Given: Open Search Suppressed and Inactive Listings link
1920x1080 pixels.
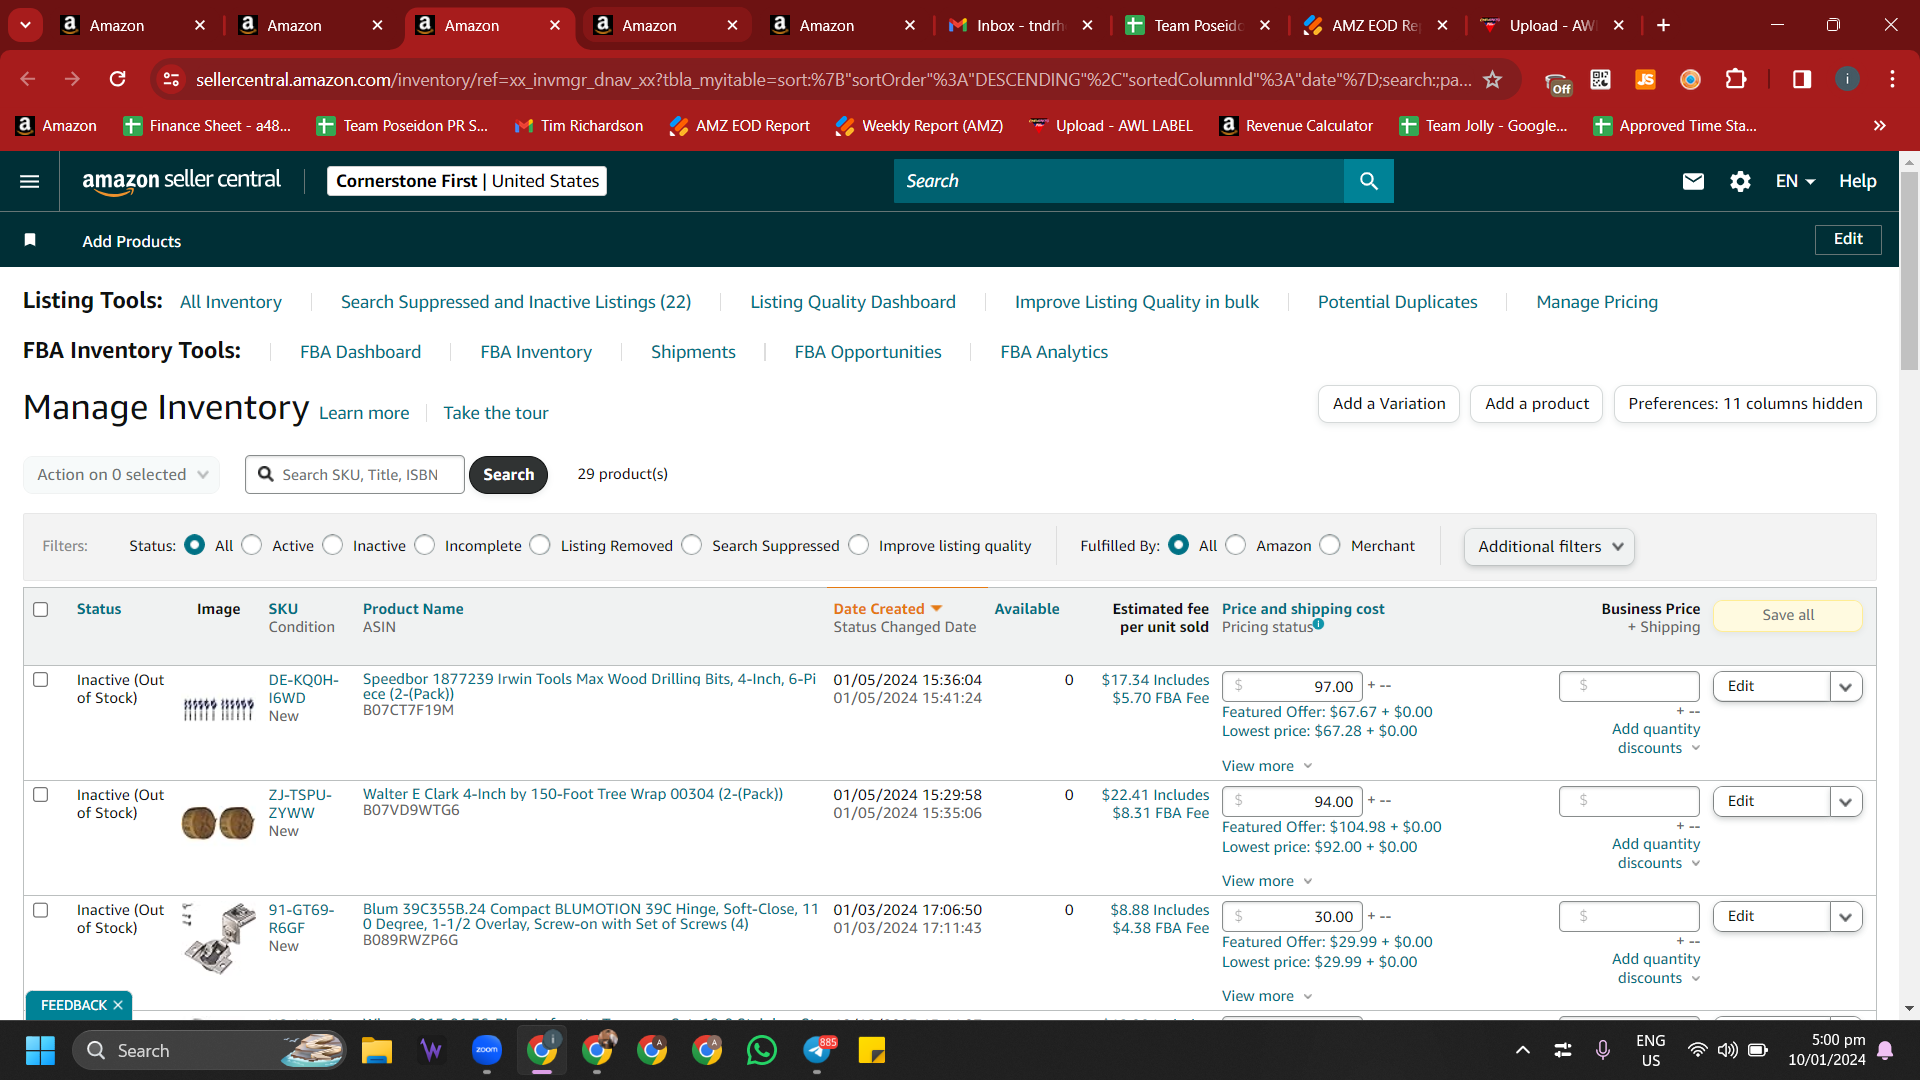Looking at the screenshot, I should tap(516, 302).
